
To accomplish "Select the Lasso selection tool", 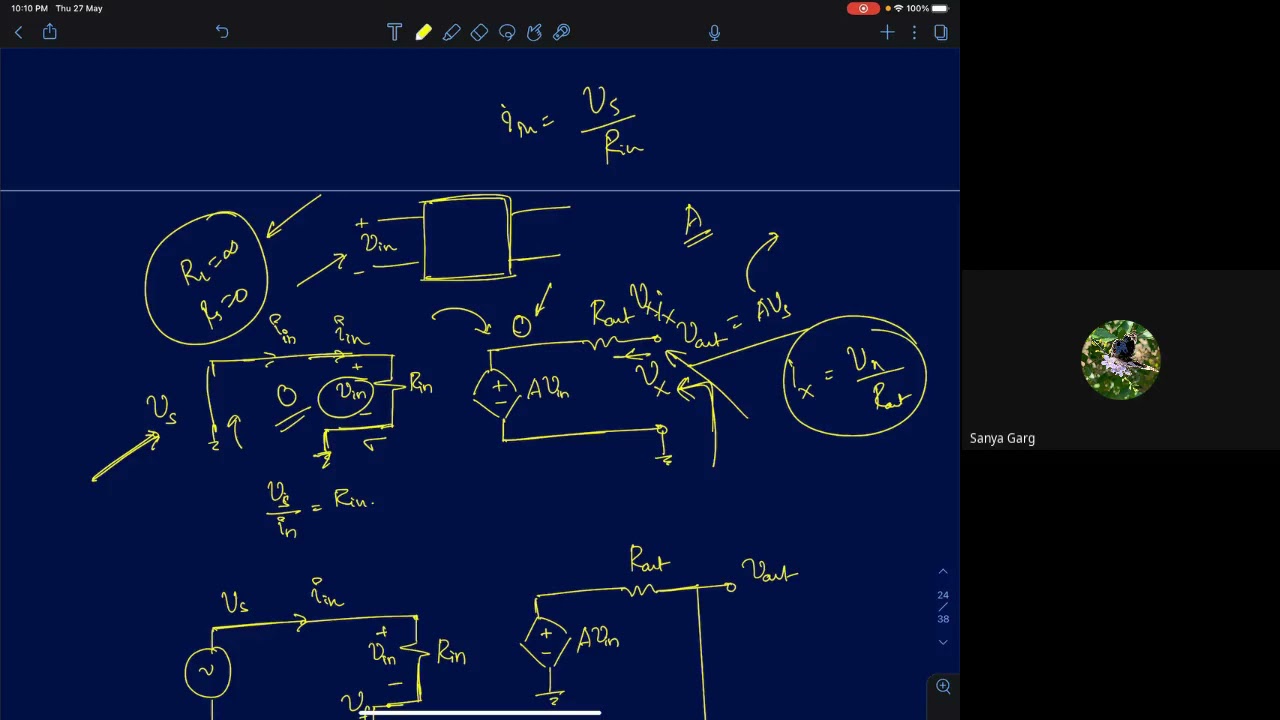I will click(x=507, y=32).
